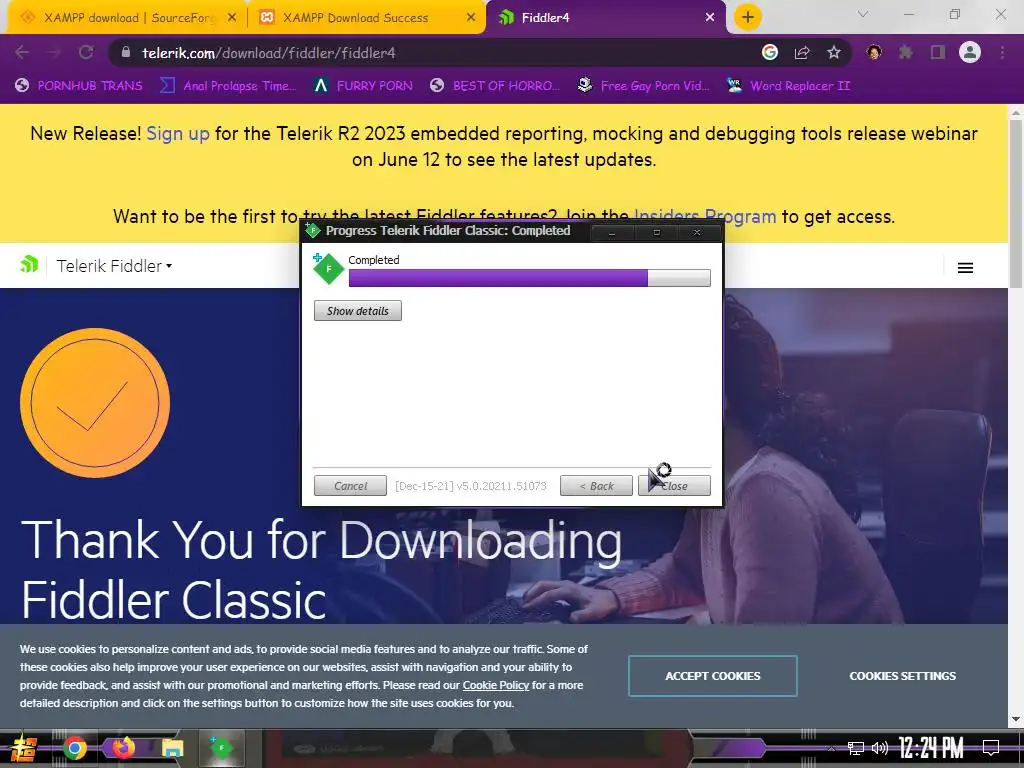Screen dimensions: 1024x768
Task: Click the site lock icon in address bar
Action: pyautogui.click(x=126, y=52)
